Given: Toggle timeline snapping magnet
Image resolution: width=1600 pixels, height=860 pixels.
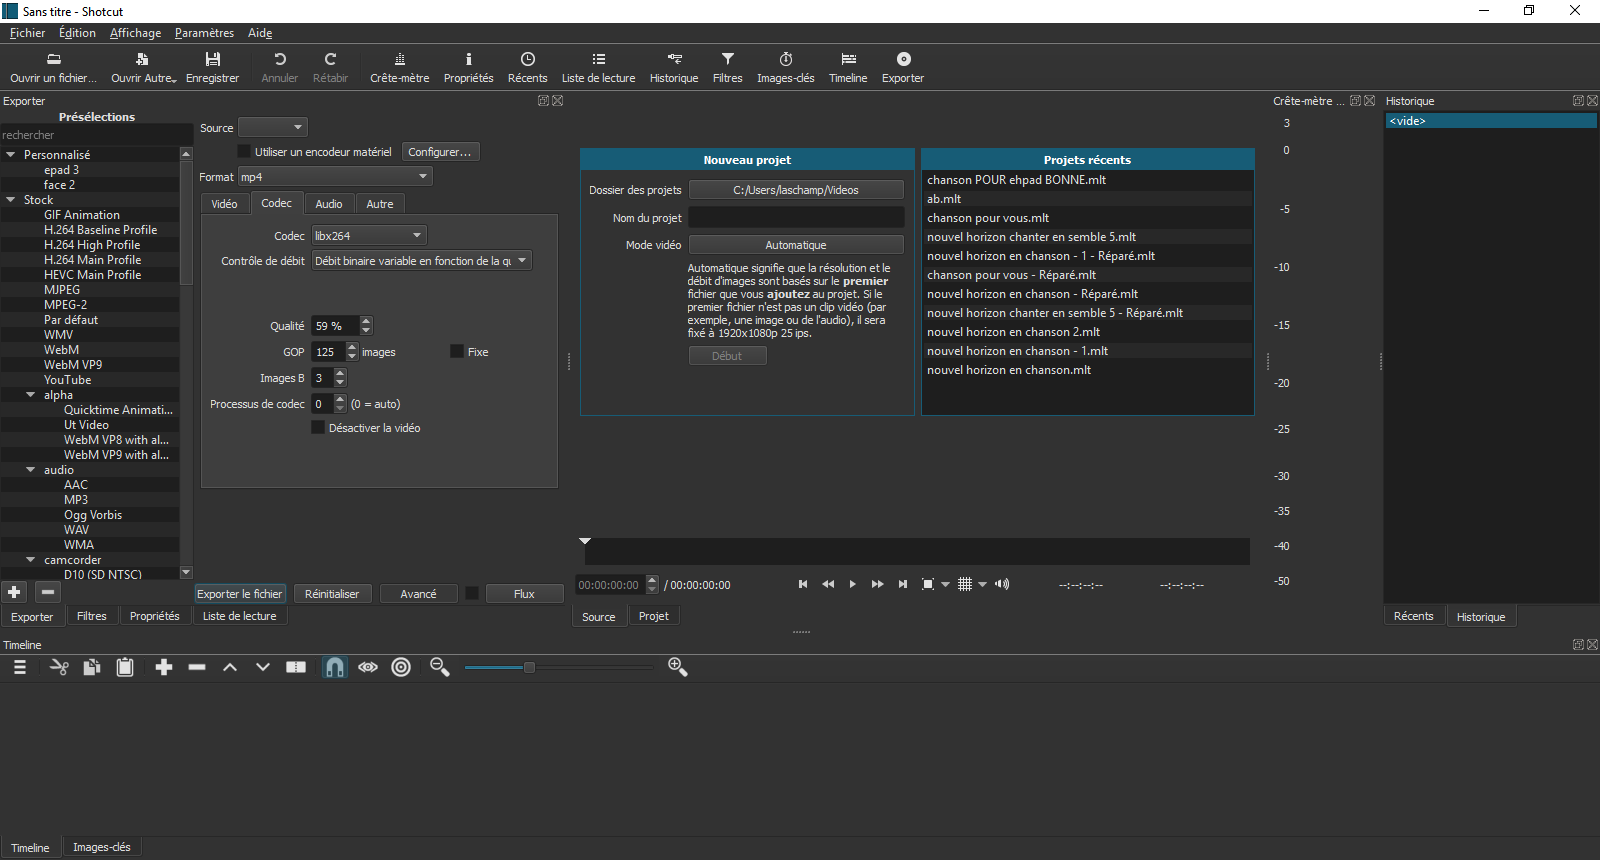Looking at the screenshot, I should tap(335, 667).
